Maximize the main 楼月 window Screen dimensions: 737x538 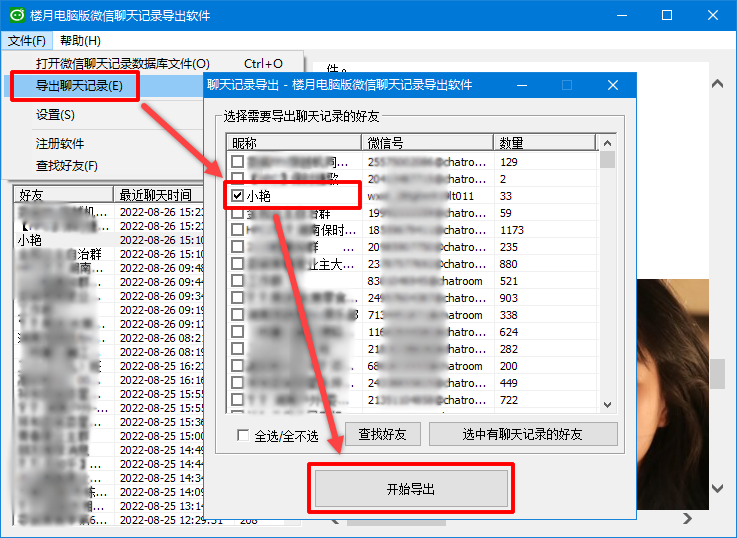pyautogui.click(x=666, y=15)
